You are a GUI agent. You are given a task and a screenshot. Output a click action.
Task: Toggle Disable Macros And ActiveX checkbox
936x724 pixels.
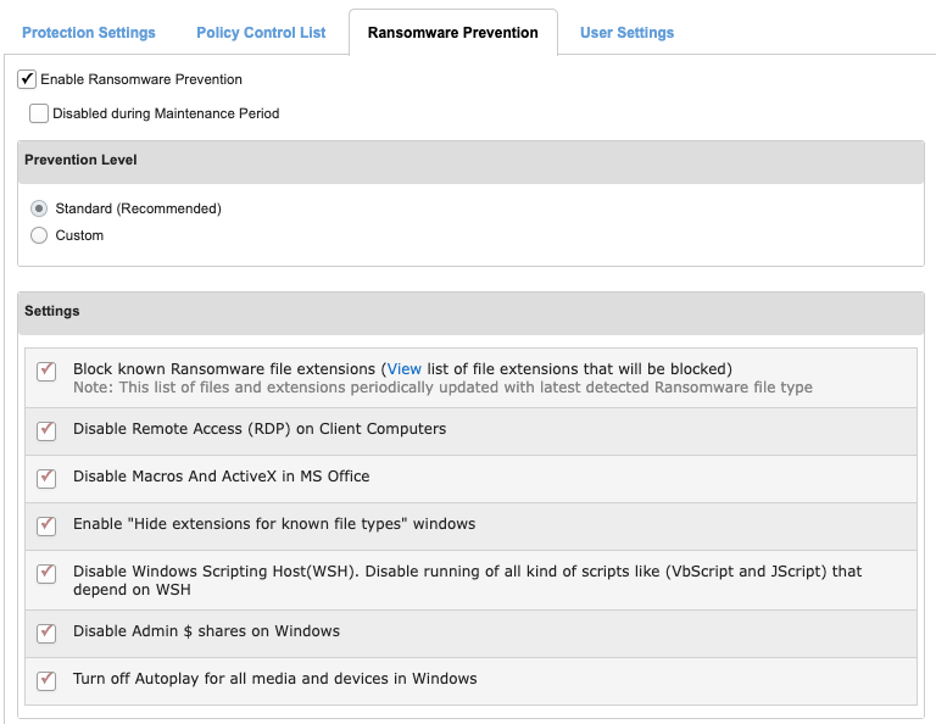point(46,478)
